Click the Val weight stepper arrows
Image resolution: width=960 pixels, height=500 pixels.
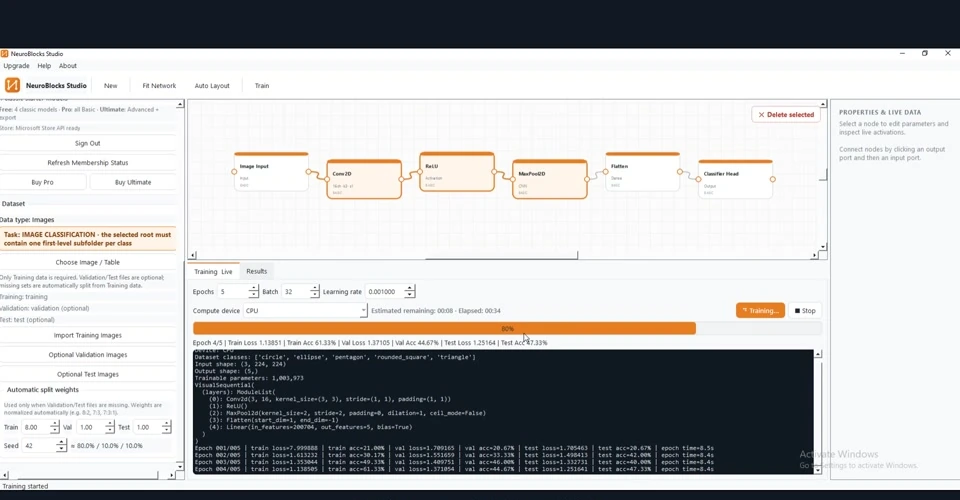pos(110,427)
